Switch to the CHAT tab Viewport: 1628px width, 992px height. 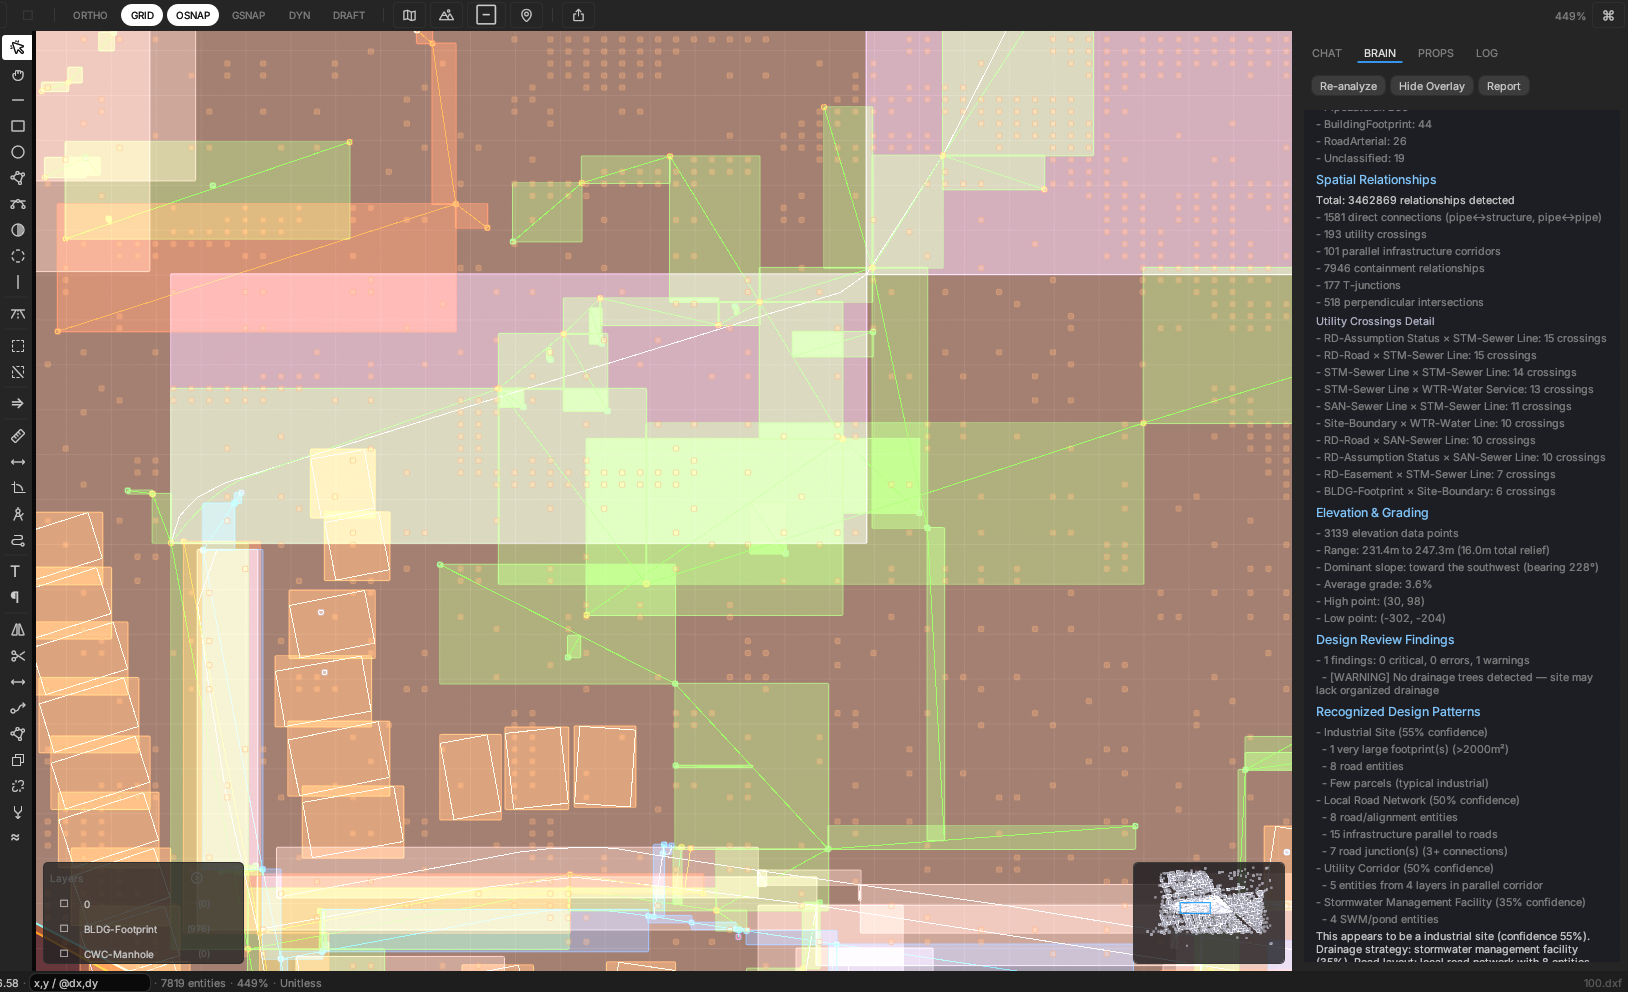click(x=1326, y=53)
